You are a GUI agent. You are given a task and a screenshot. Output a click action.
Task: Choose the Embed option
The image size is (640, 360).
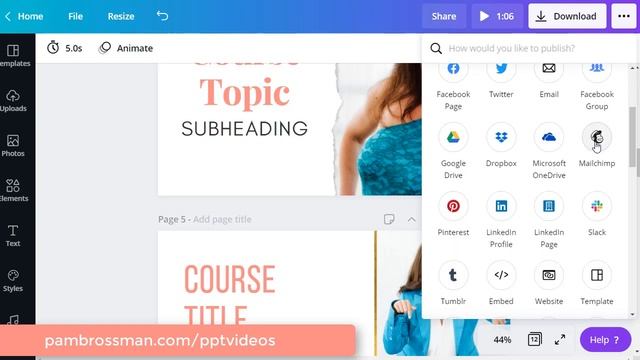[x=501, y=283]
